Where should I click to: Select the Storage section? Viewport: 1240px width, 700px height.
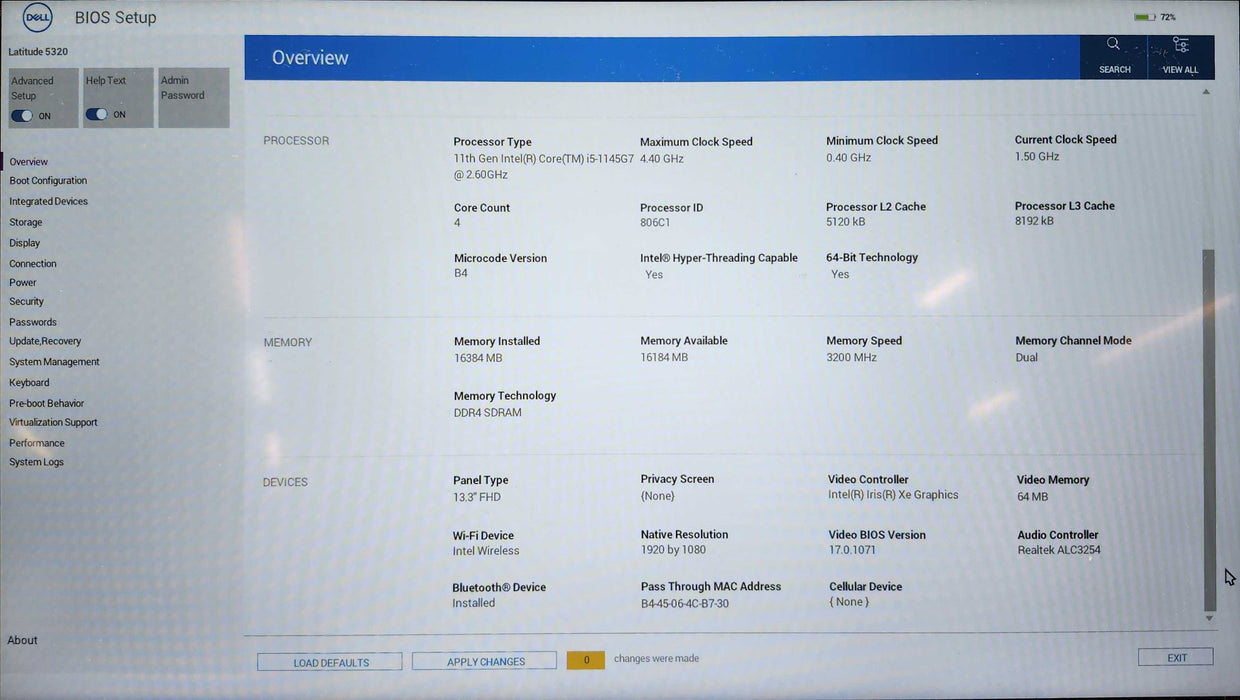coord(25,221)
